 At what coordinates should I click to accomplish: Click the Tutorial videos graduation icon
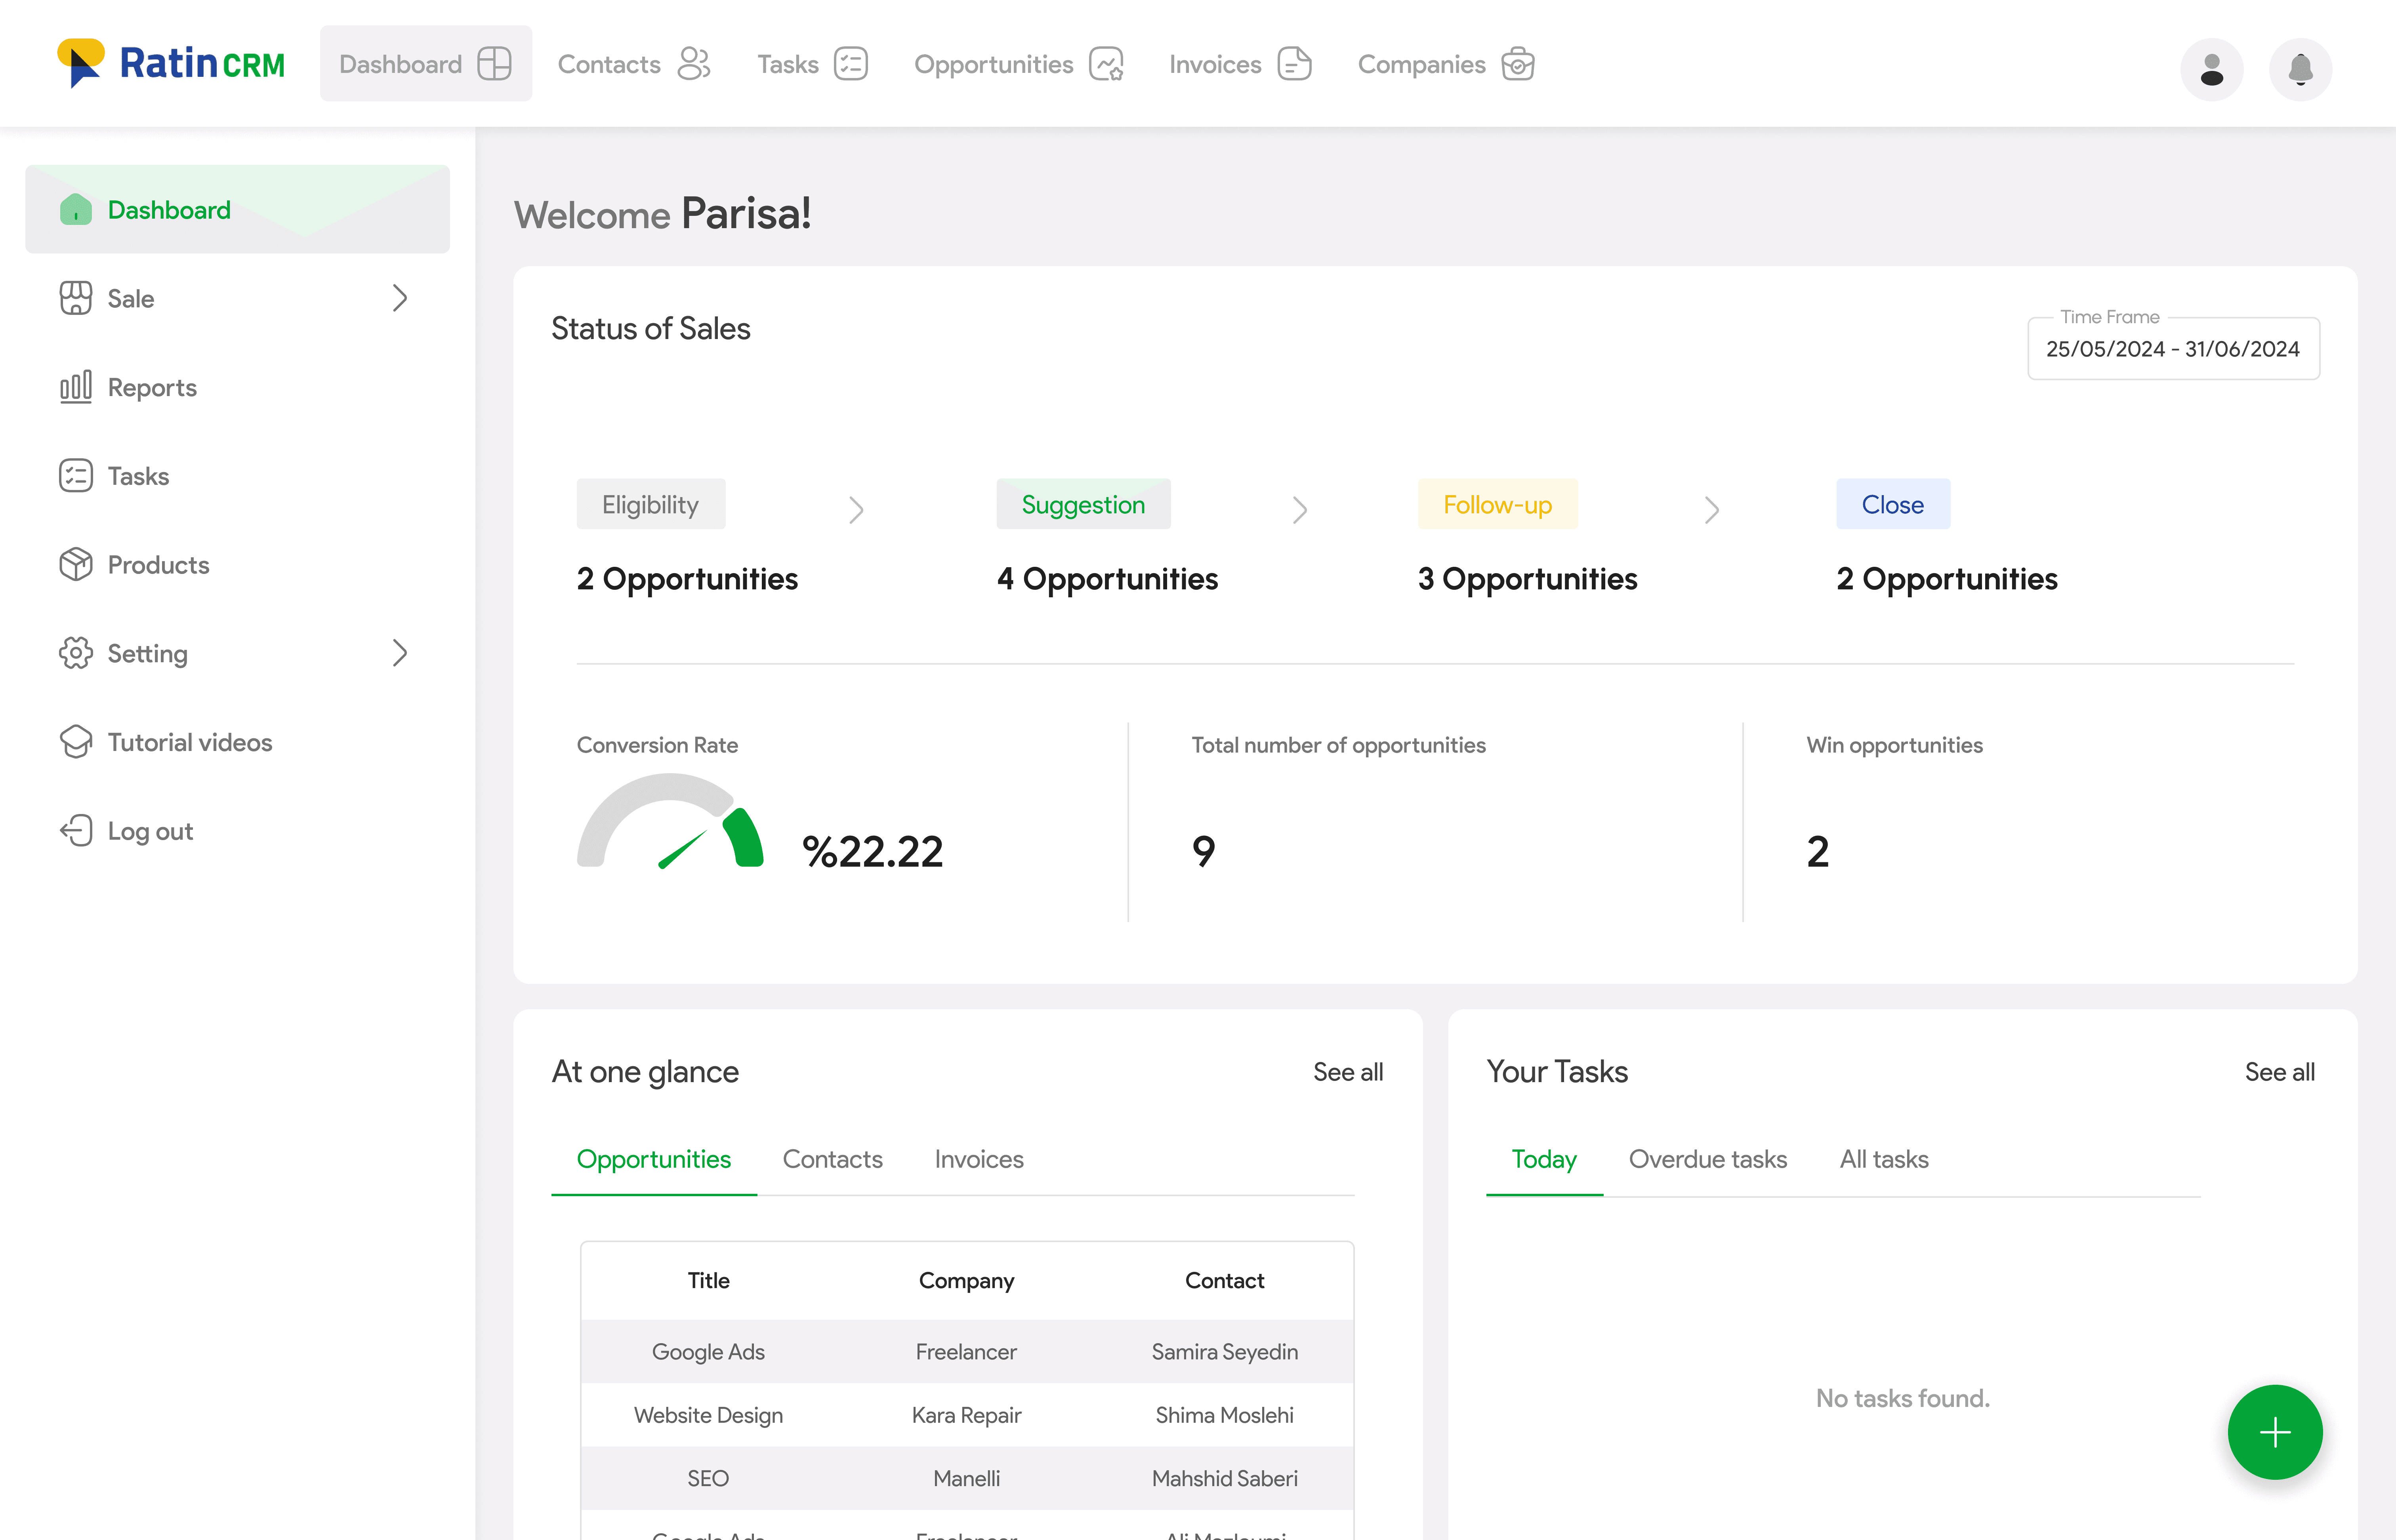click(76, 742)
